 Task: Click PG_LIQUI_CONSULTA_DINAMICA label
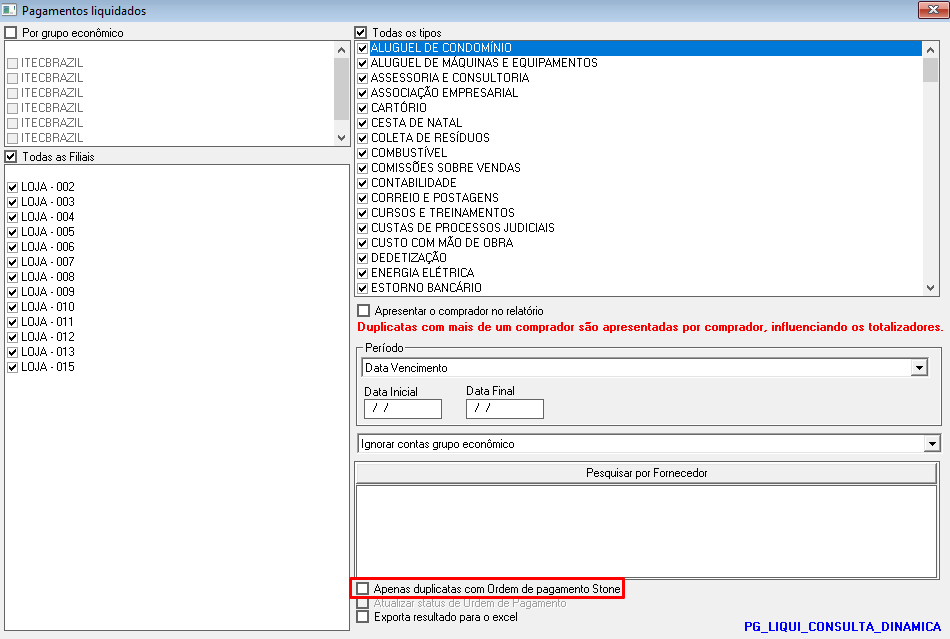[842, 627]
